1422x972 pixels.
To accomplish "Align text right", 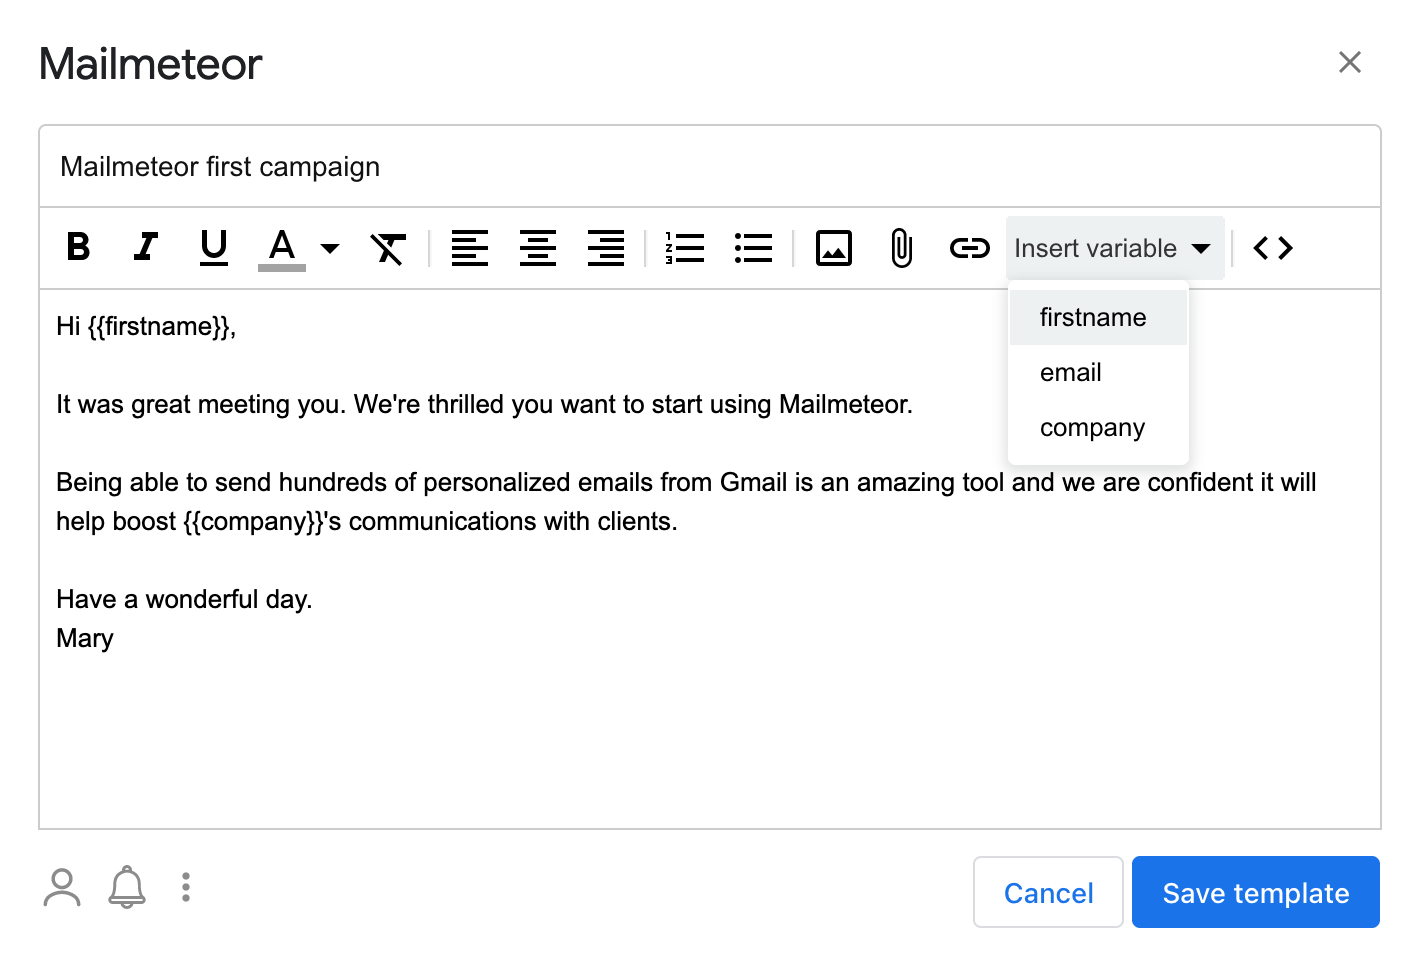I will point(606,247).
